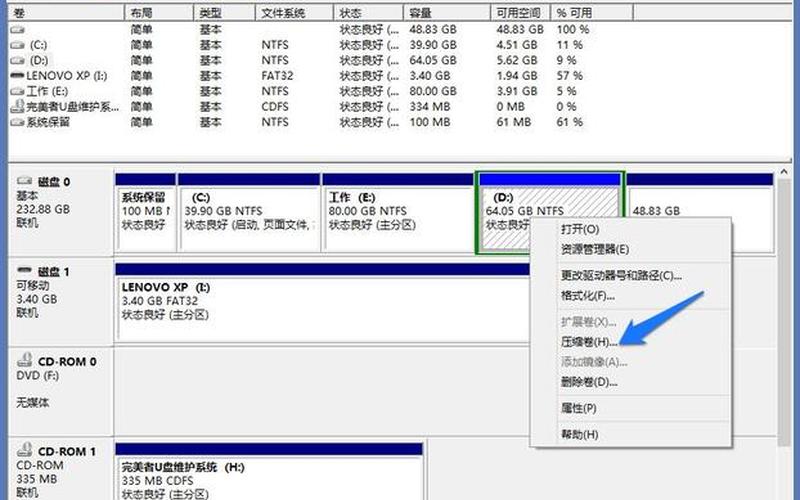Select 格式化(F)... in context menu

588,296
